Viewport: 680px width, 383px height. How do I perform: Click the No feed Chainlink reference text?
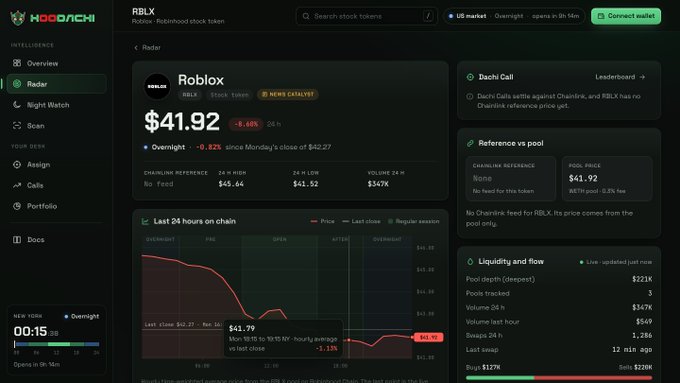158,184
